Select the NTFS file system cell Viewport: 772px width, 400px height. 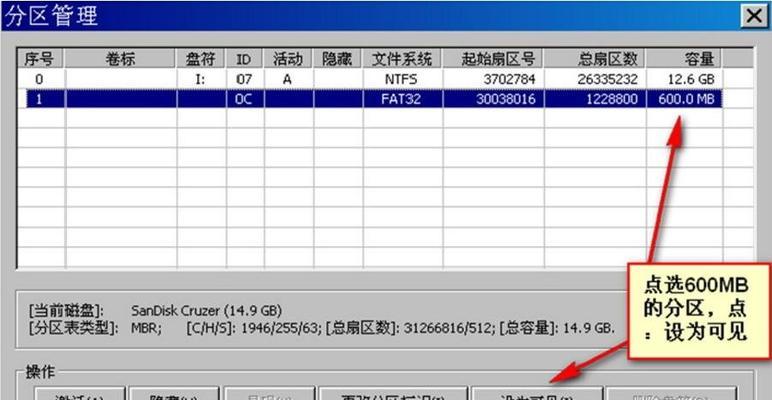[401, 79]
